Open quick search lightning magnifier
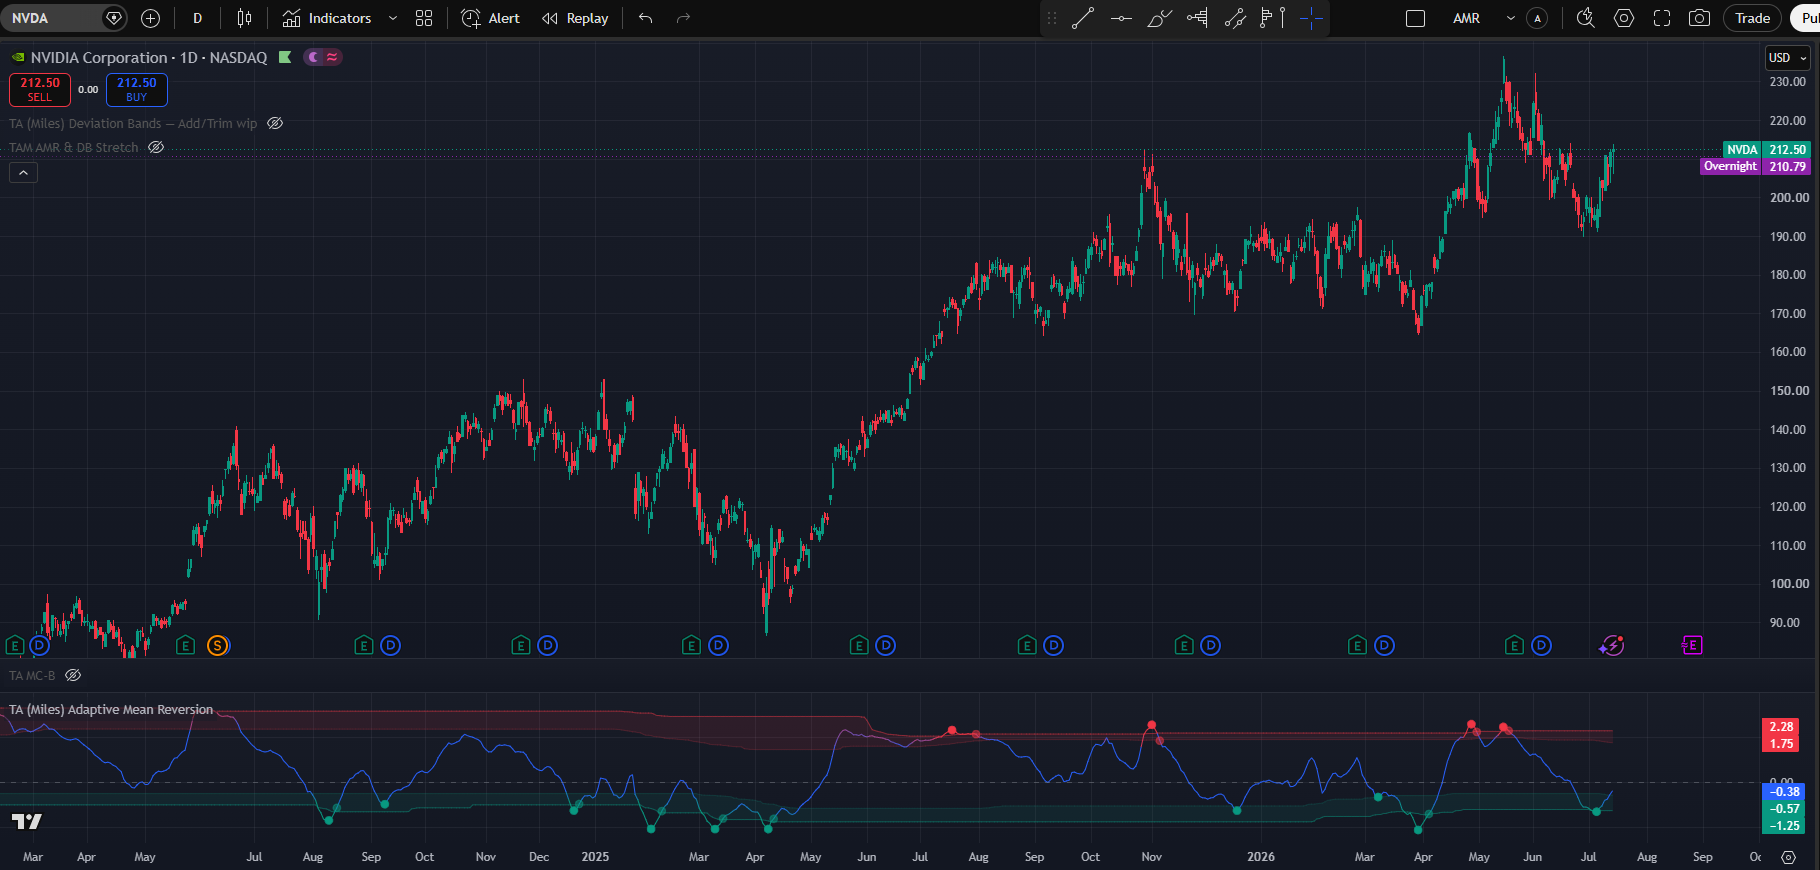Image resolution: width=1820 pixels, height=870 pixels. pyautogui.click(x=1585, y=18)
